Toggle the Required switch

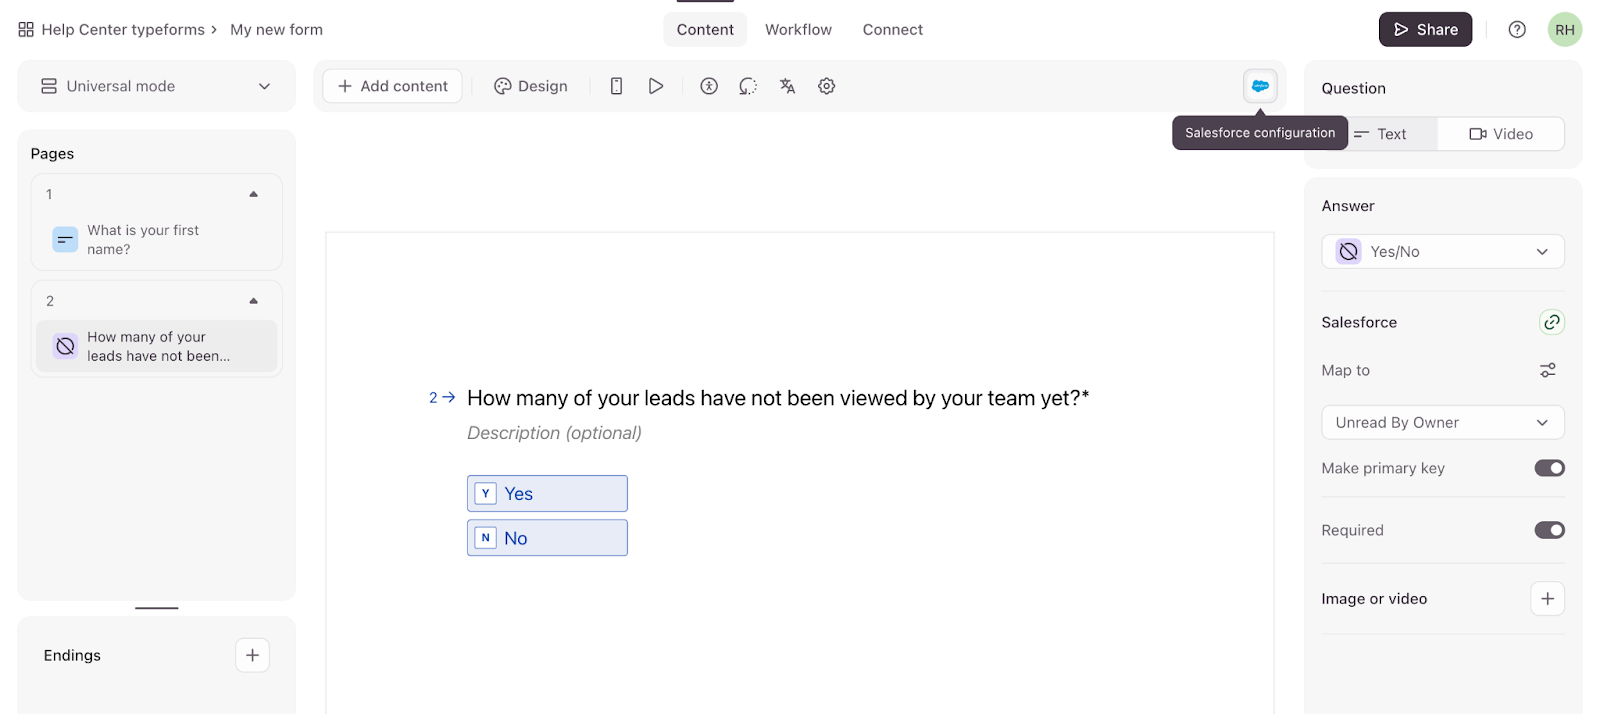pyautogui.click(x=1549, y=530)
